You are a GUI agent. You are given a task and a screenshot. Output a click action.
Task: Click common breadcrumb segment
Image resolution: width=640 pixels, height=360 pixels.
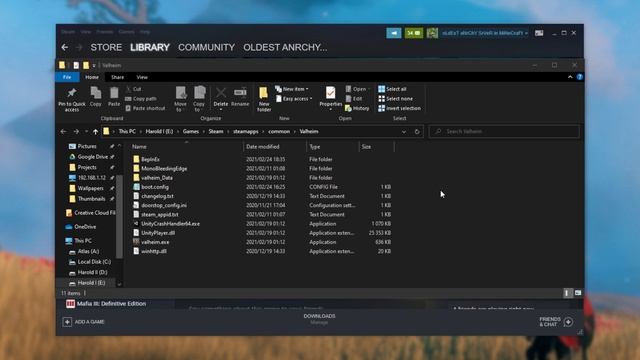(x=279, y=131)
